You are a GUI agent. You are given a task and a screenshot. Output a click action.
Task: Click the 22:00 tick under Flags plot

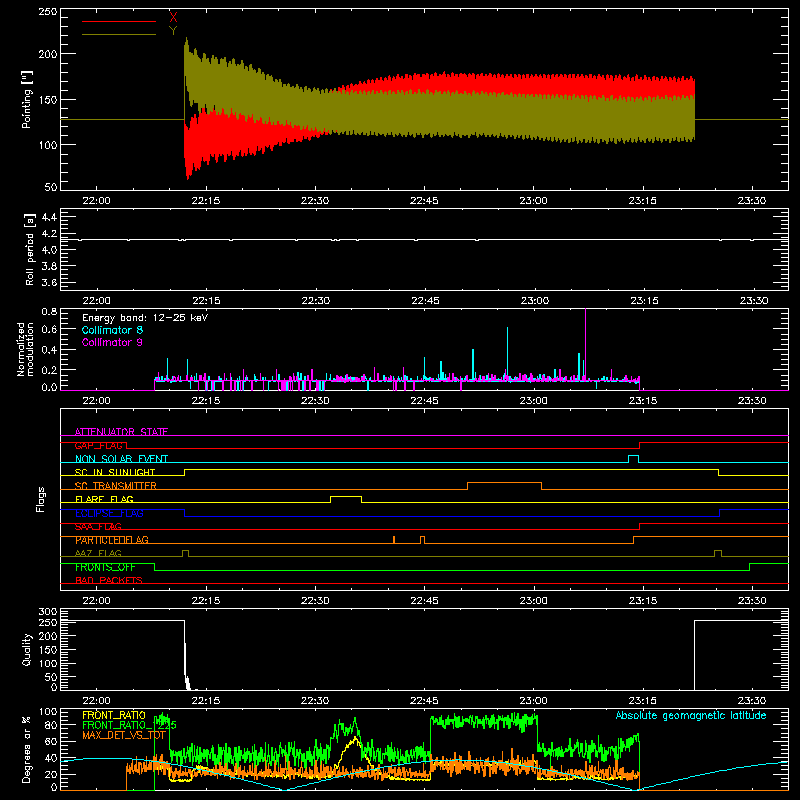tap(96, 601)
